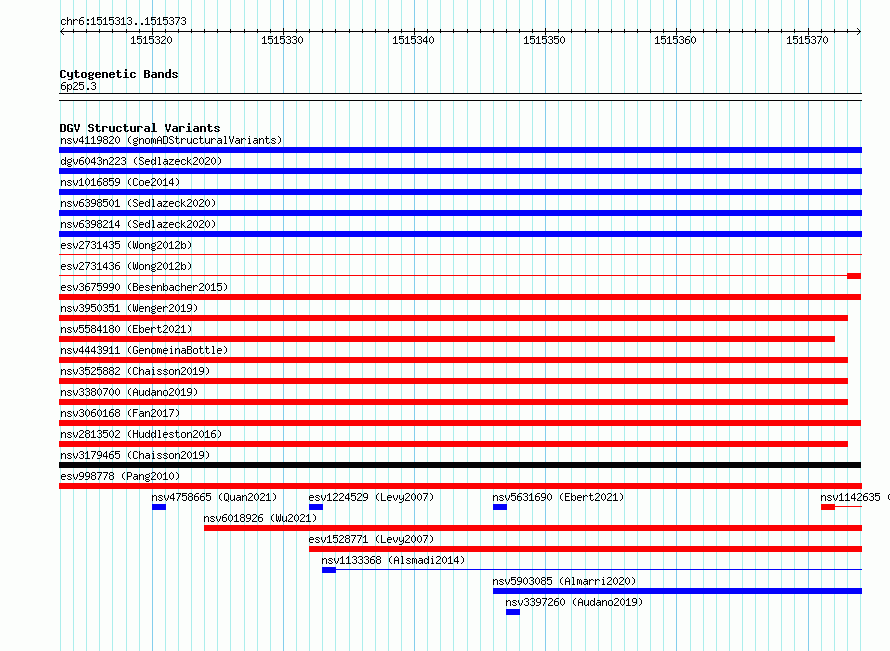Select small blue block under nsv3397260
The image size is (890, 651).
point(513,612)
